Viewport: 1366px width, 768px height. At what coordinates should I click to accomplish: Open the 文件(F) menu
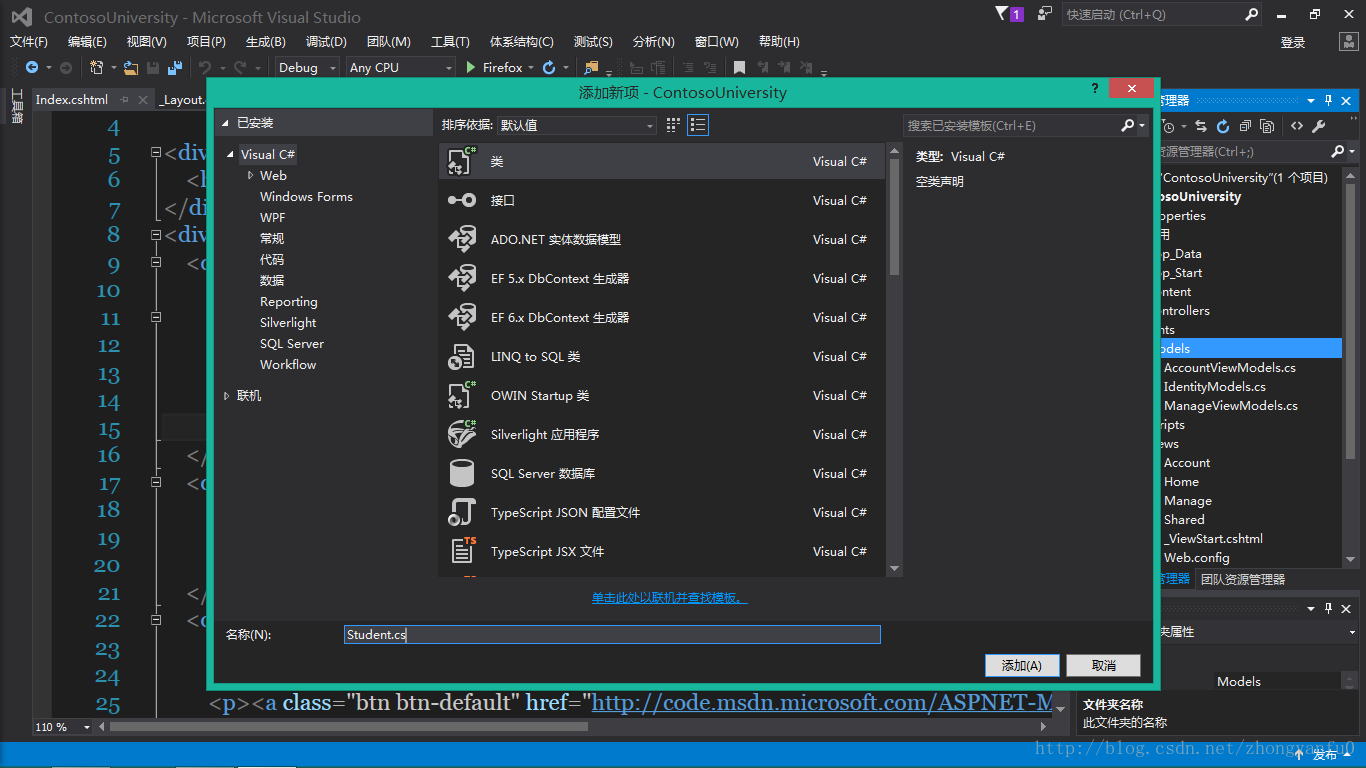29,41
